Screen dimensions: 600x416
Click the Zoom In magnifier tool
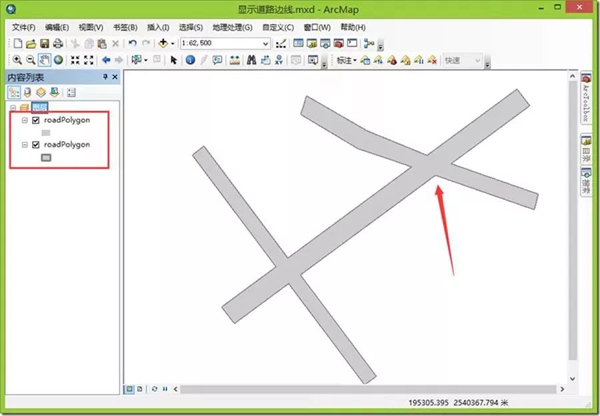[x=16, y=60]
